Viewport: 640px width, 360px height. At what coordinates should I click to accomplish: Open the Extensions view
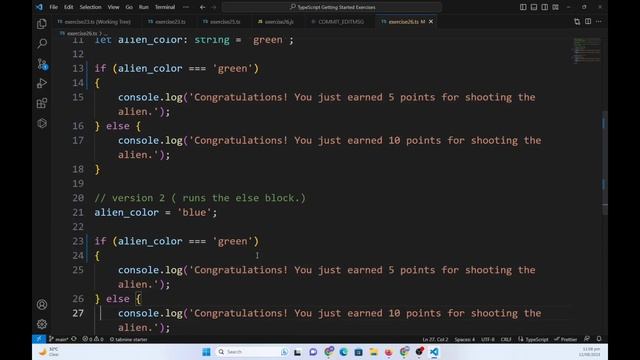click(x=42, y=103)
